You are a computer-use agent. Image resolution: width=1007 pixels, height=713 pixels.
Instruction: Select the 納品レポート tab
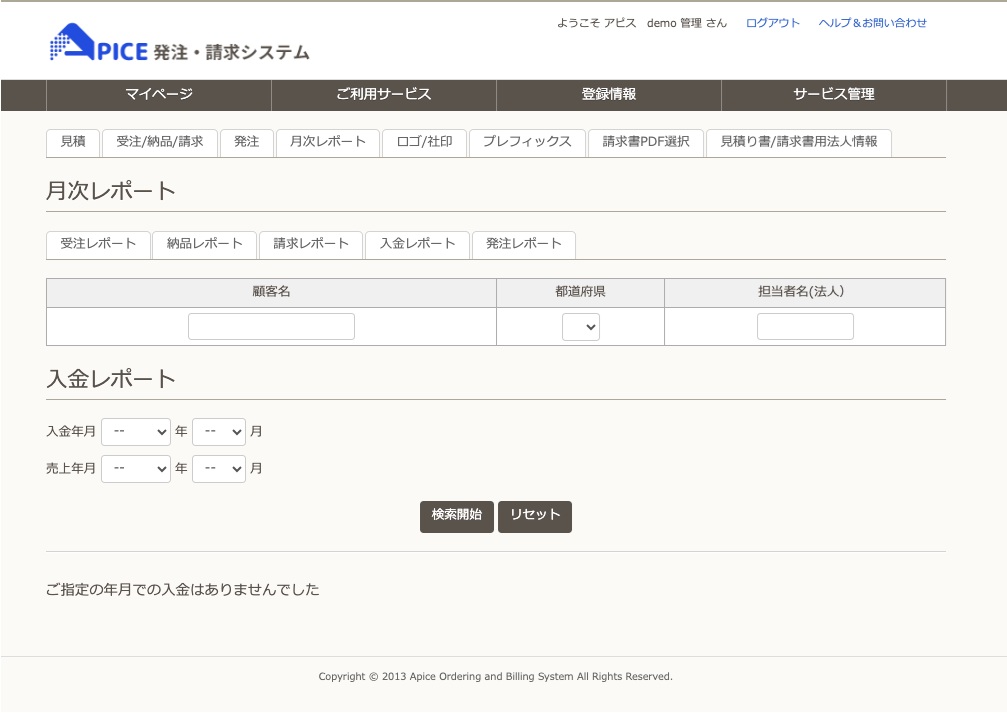click(x=204, y=244)
